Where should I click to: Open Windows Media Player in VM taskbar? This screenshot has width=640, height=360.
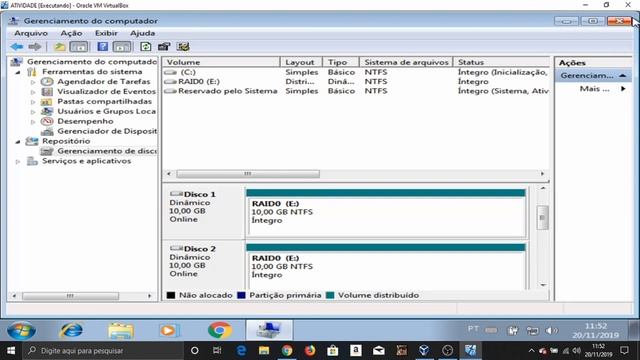[x=168, y=330]
